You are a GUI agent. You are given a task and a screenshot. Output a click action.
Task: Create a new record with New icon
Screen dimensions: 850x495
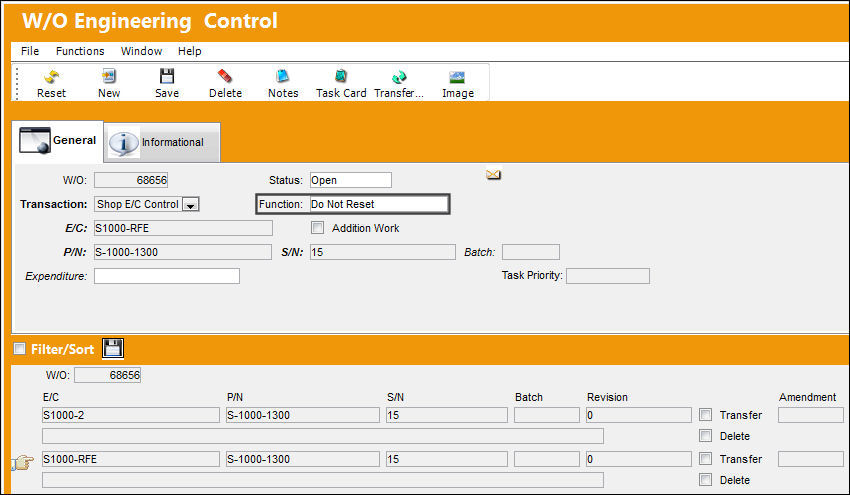point(109,76)
